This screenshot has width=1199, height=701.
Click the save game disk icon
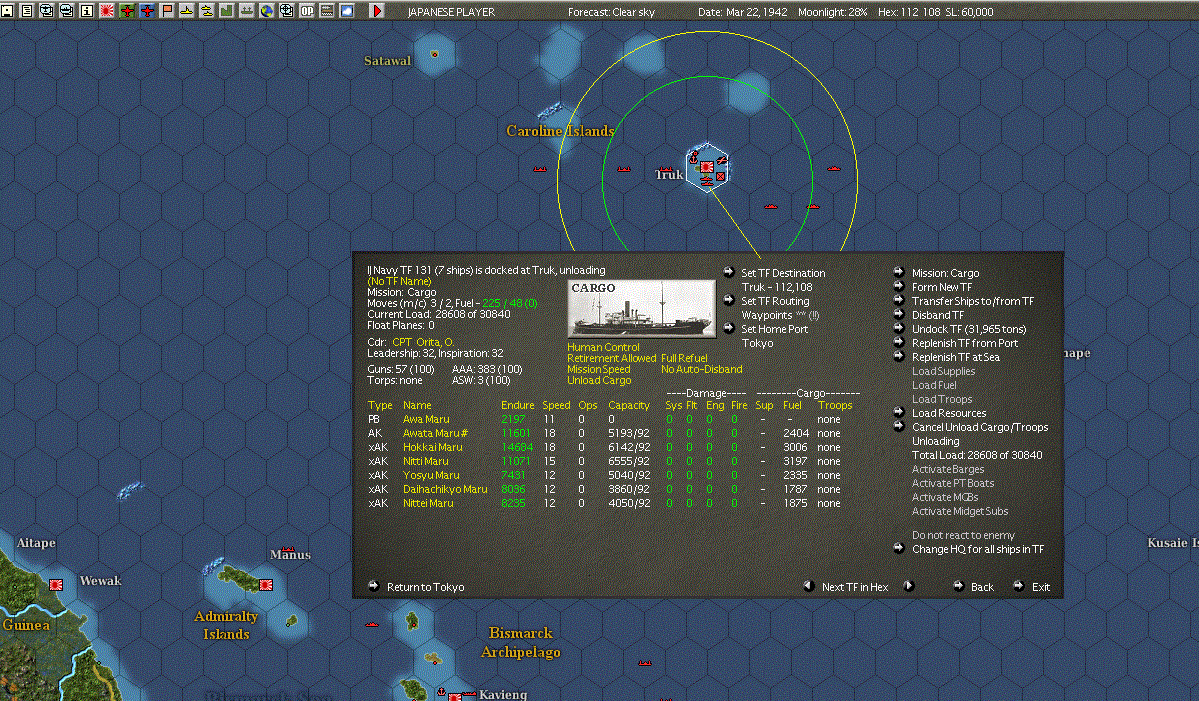[x=7, y=11]
